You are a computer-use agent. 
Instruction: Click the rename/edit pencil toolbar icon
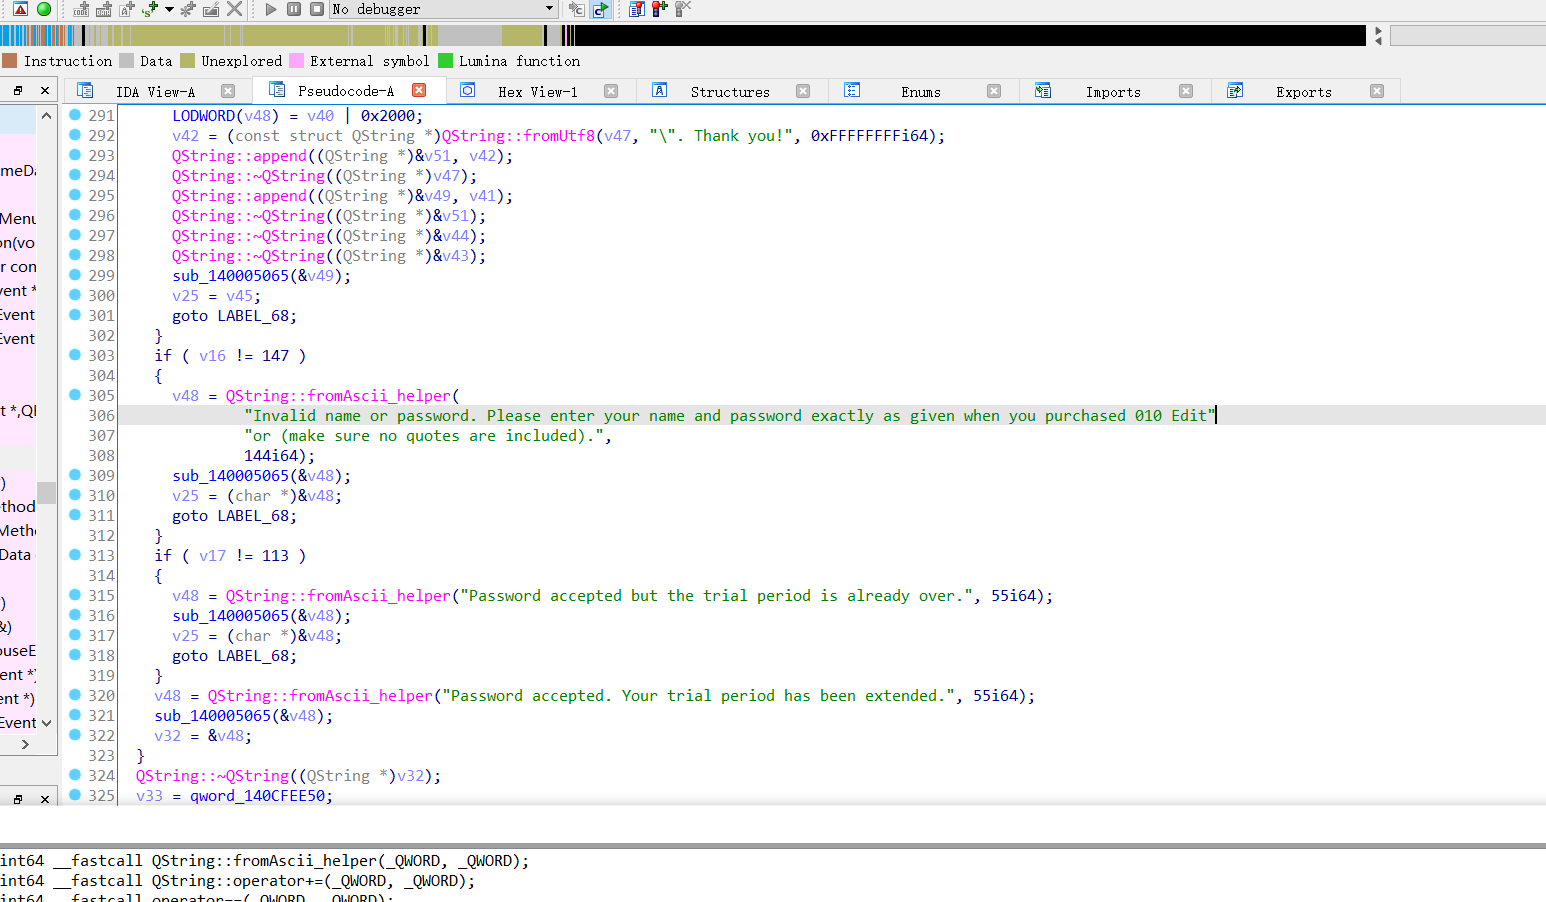(x=211, y=9)
